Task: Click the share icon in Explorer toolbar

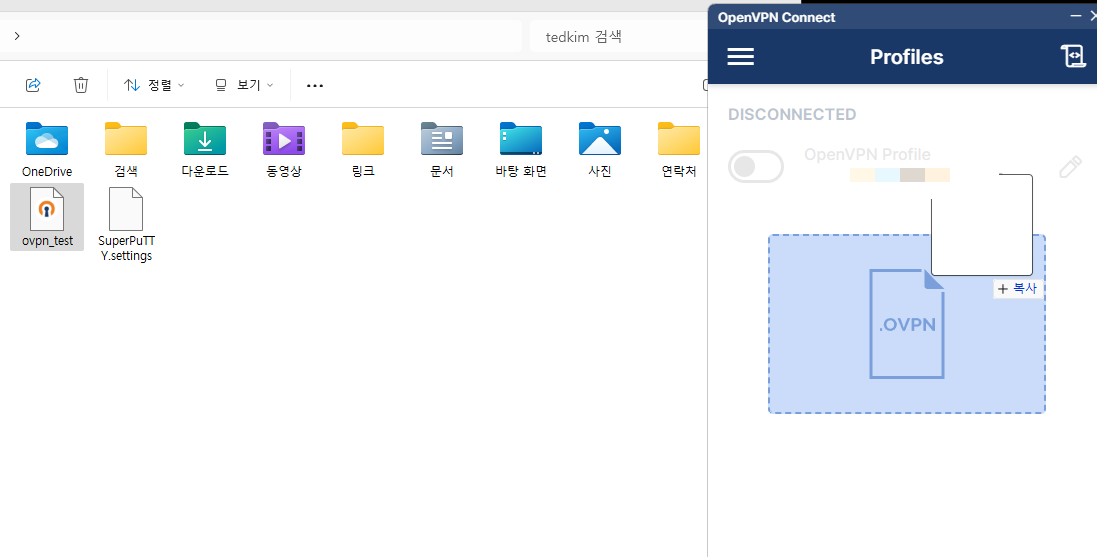Action: coord(33,85)
